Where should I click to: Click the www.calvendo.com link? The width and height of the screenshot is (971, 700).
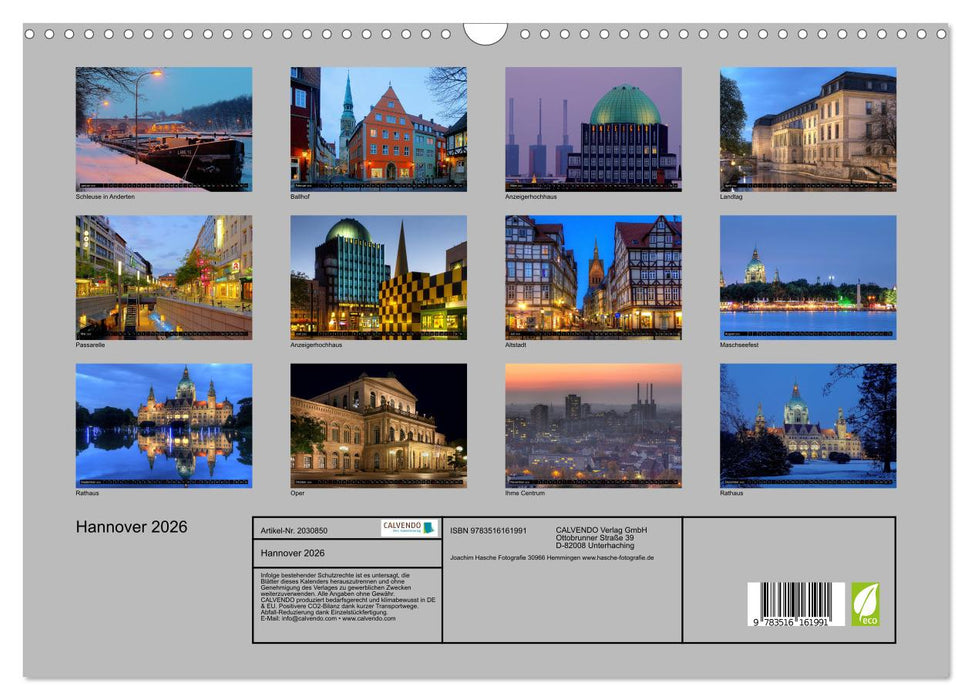[368, 618]
